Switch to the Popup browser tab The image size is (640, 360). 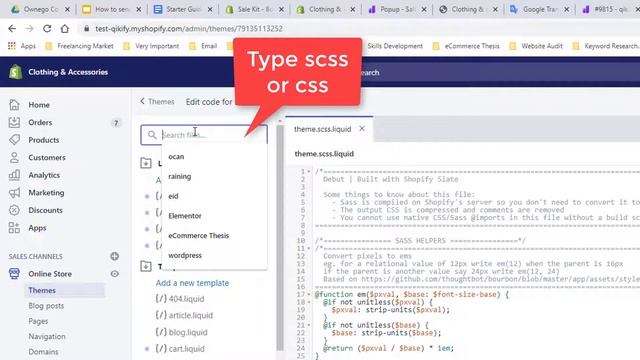coord(397,9)
